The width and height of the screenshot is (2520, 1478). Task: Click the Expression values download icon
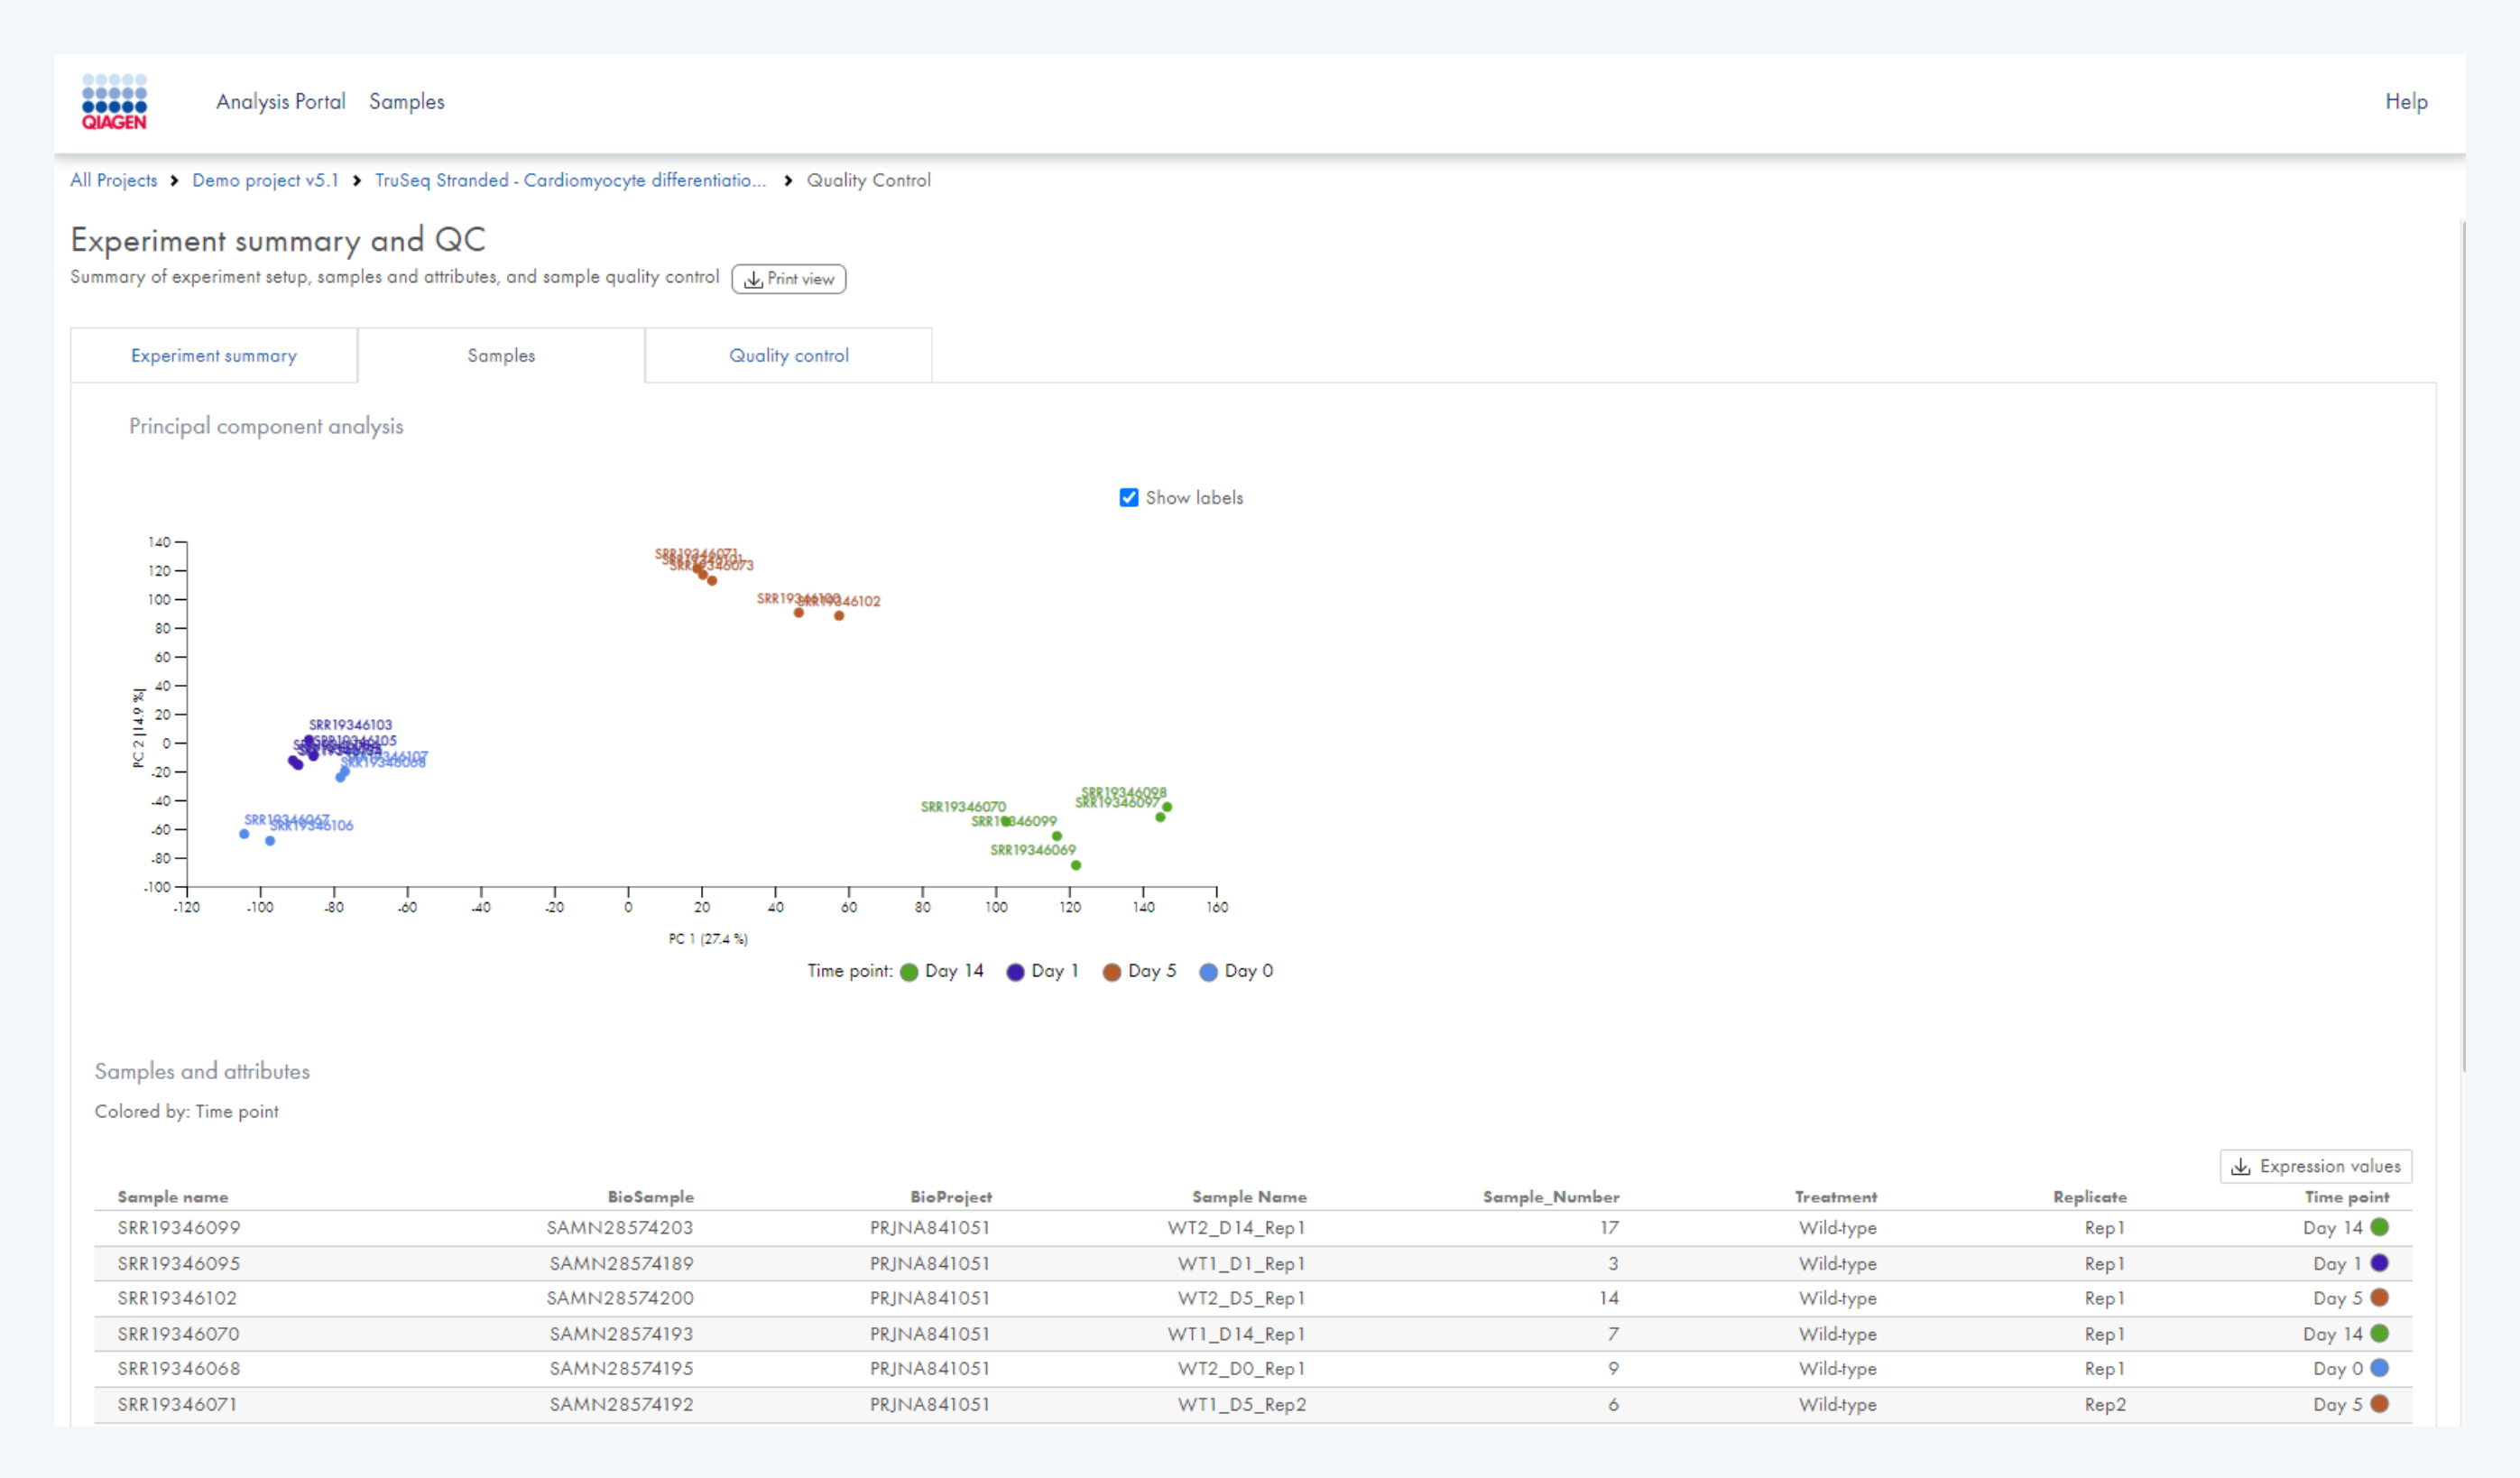tap(2240, 1167)
